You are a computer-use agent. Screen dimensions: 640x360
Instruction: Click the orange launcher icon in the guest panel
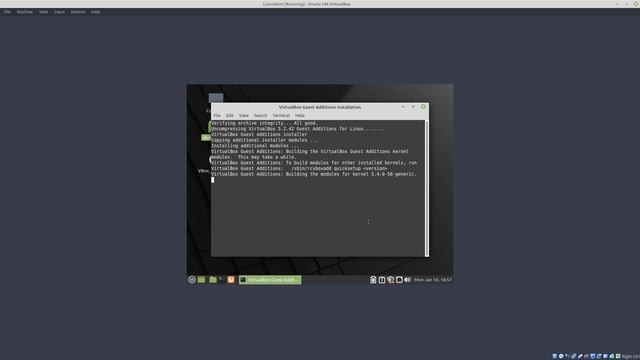click(x=231, y=280)
